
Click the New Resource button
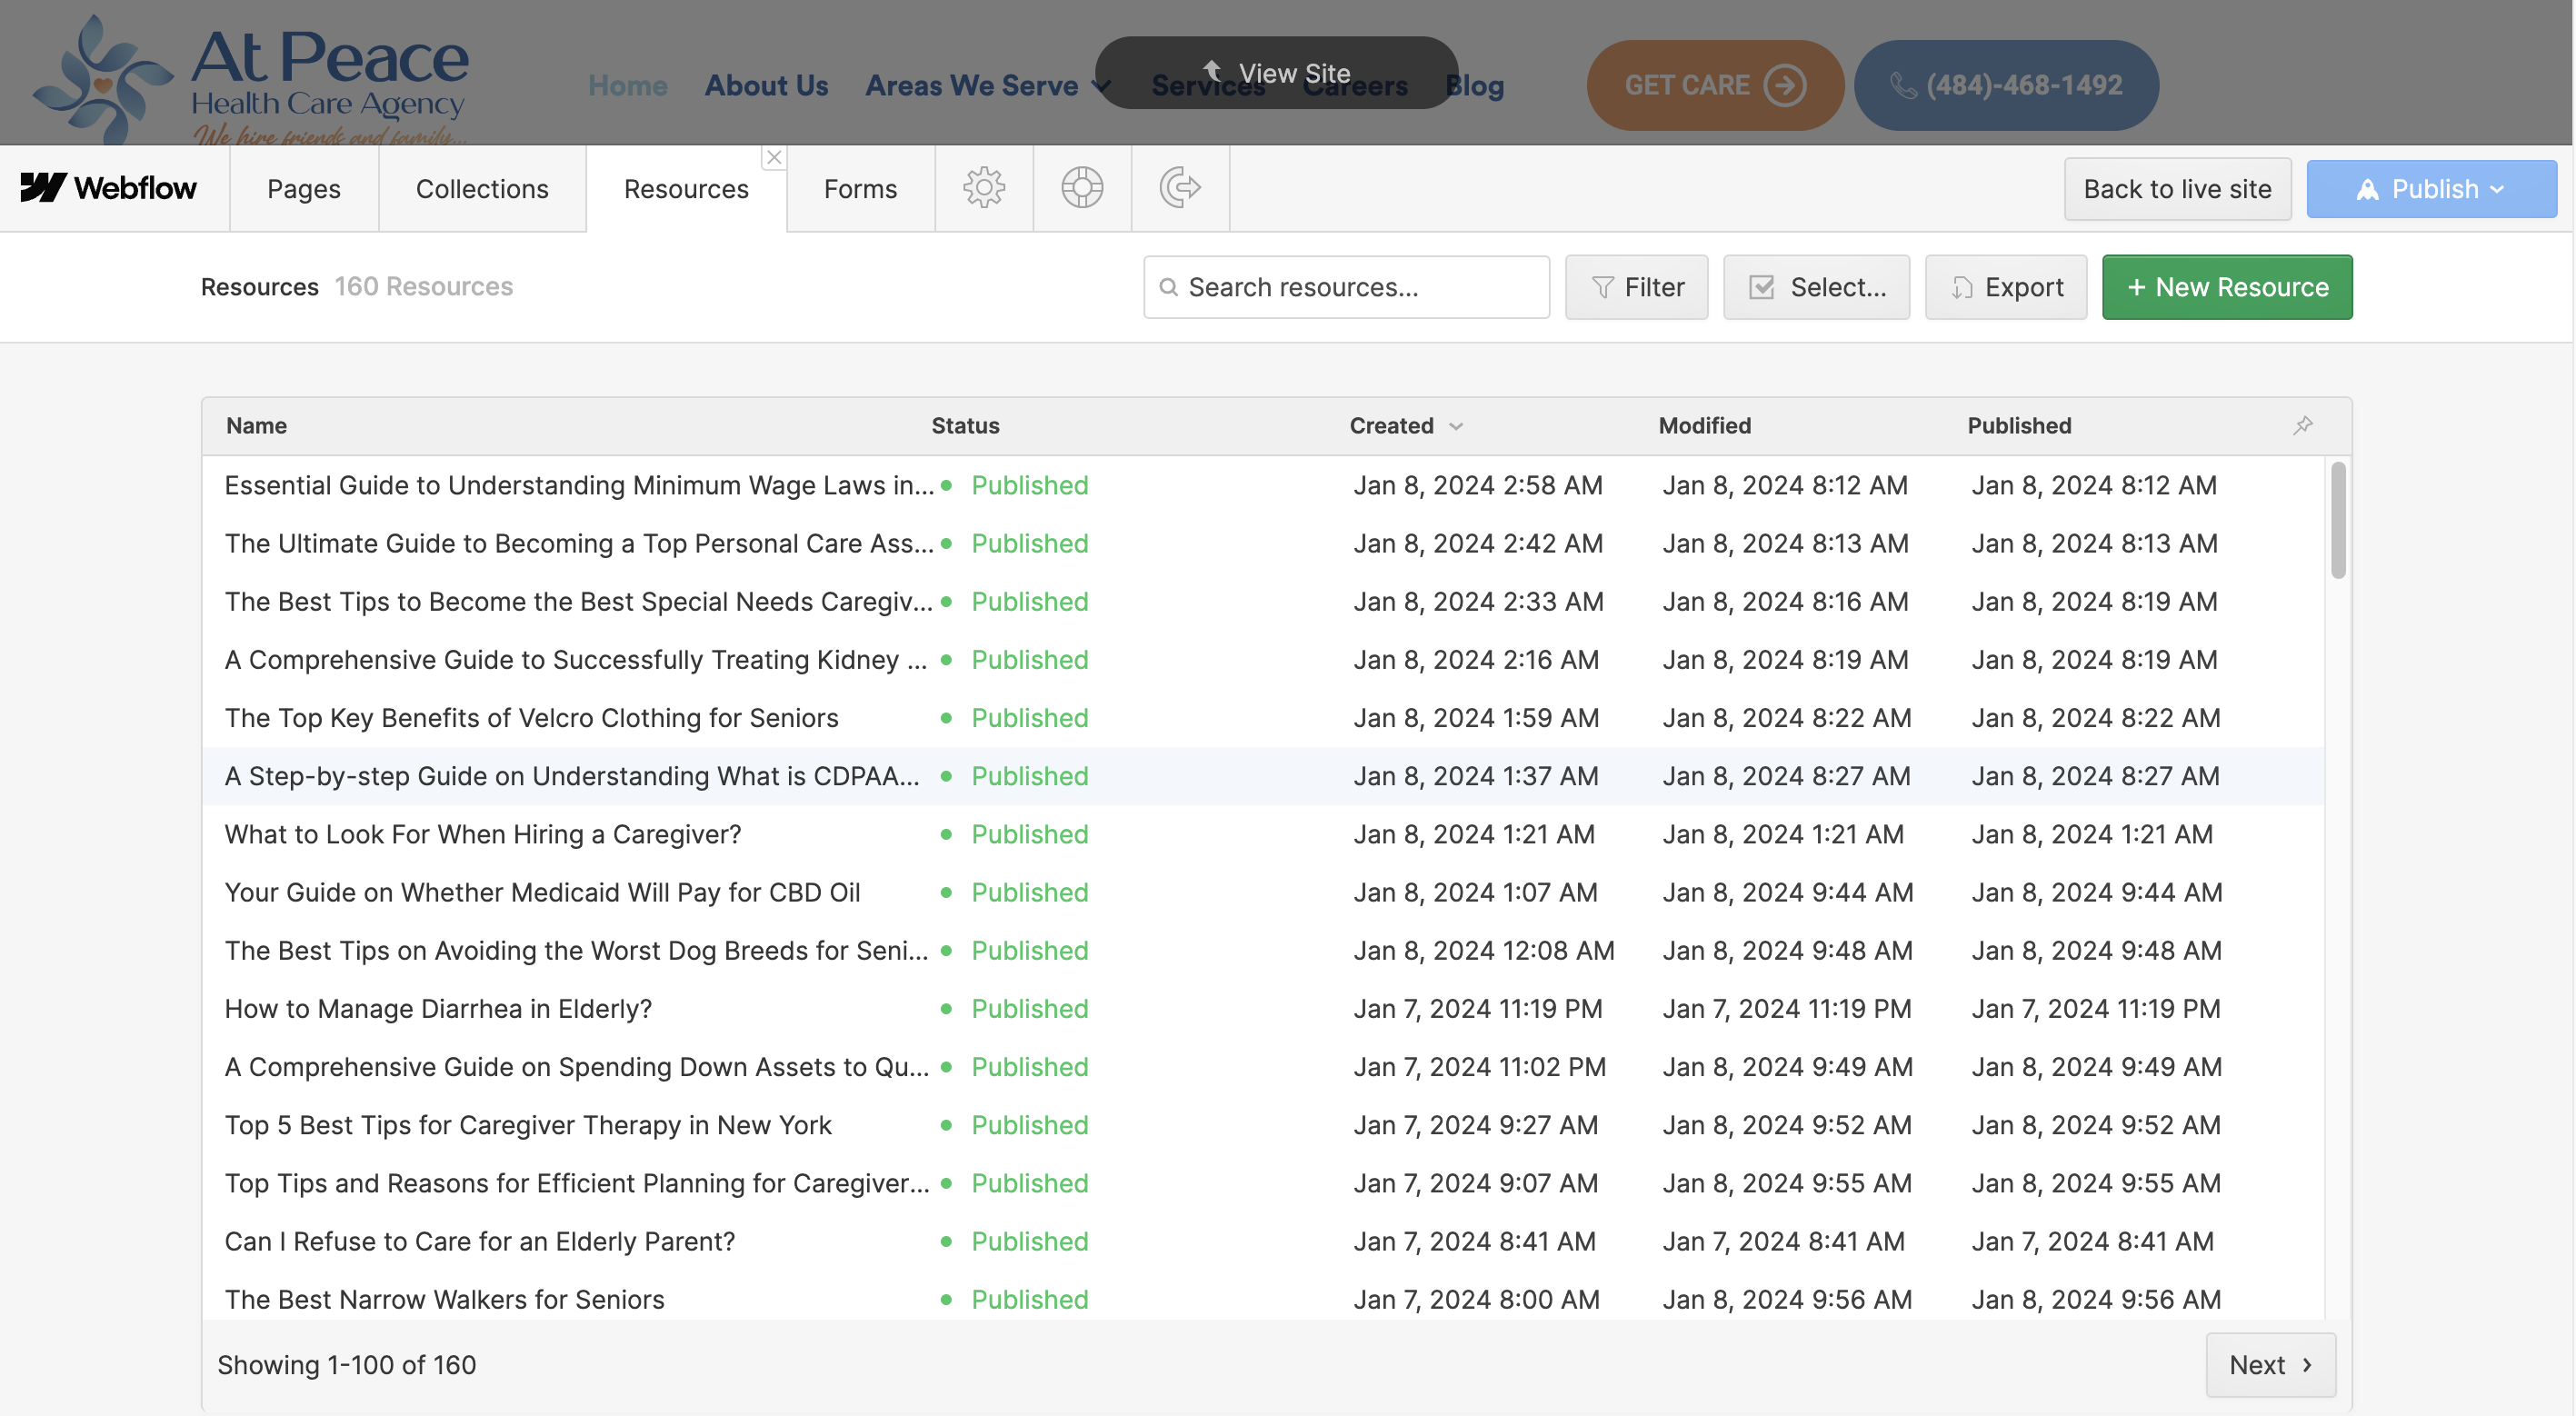point(2226,288)
